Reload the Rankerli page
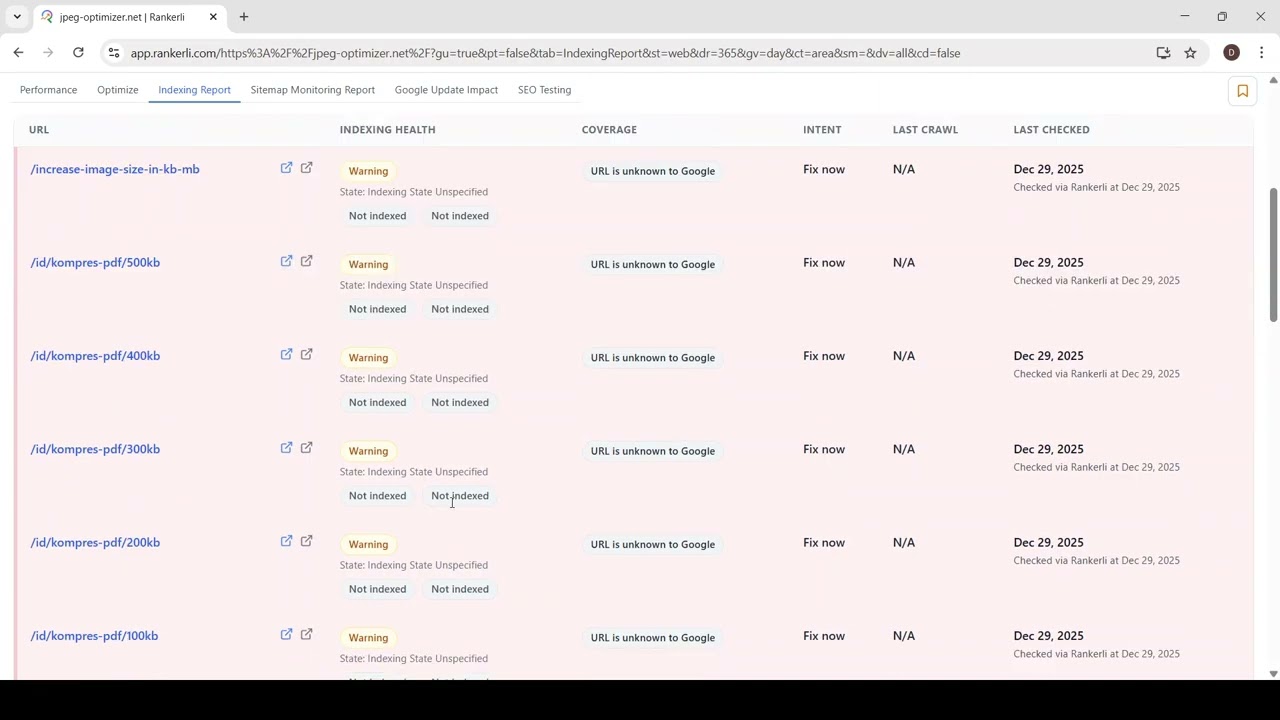The height and width of the screenshot is (720, 1280). click(78, 53)
